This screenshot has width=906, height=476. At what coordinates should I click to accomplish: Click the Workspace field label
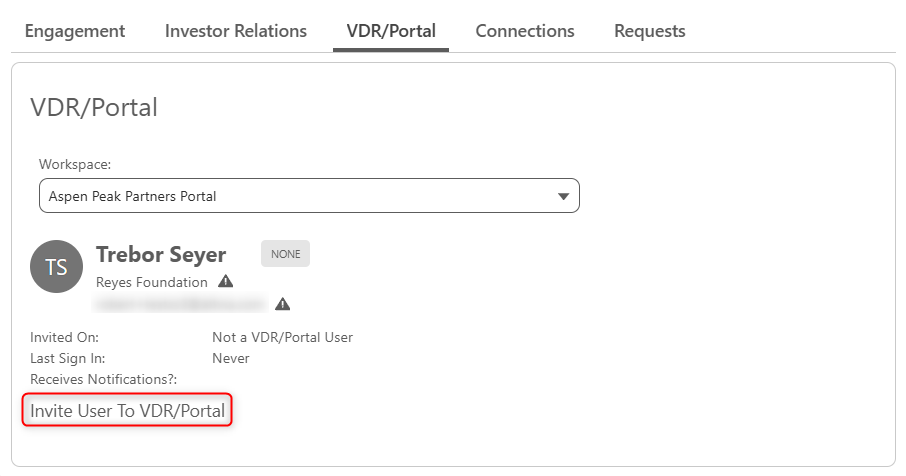tap(75, 164)
